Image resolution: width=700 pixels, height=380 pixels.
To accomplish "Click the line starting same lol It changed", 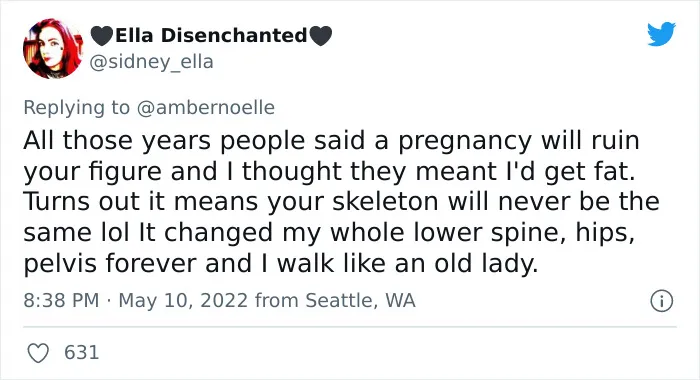I will [x=329, y=234].
